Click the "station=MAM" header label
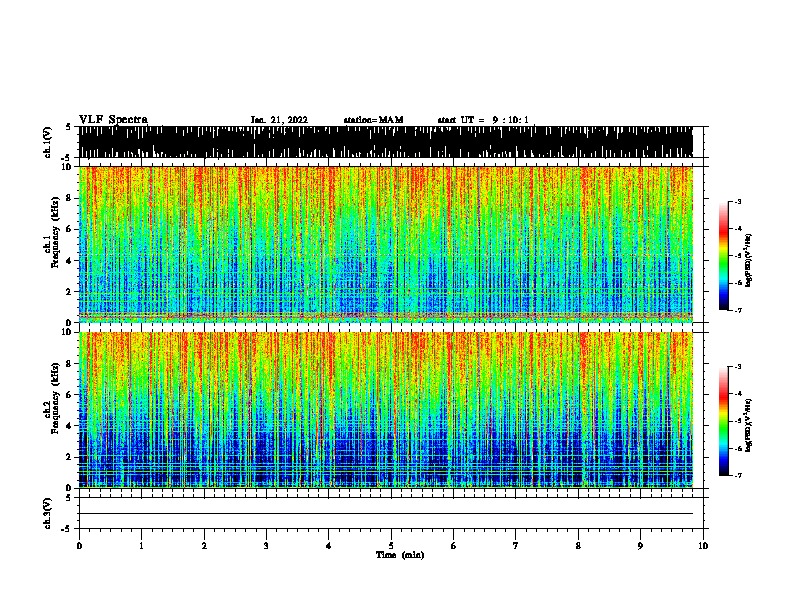 click(x=373, y=120)
